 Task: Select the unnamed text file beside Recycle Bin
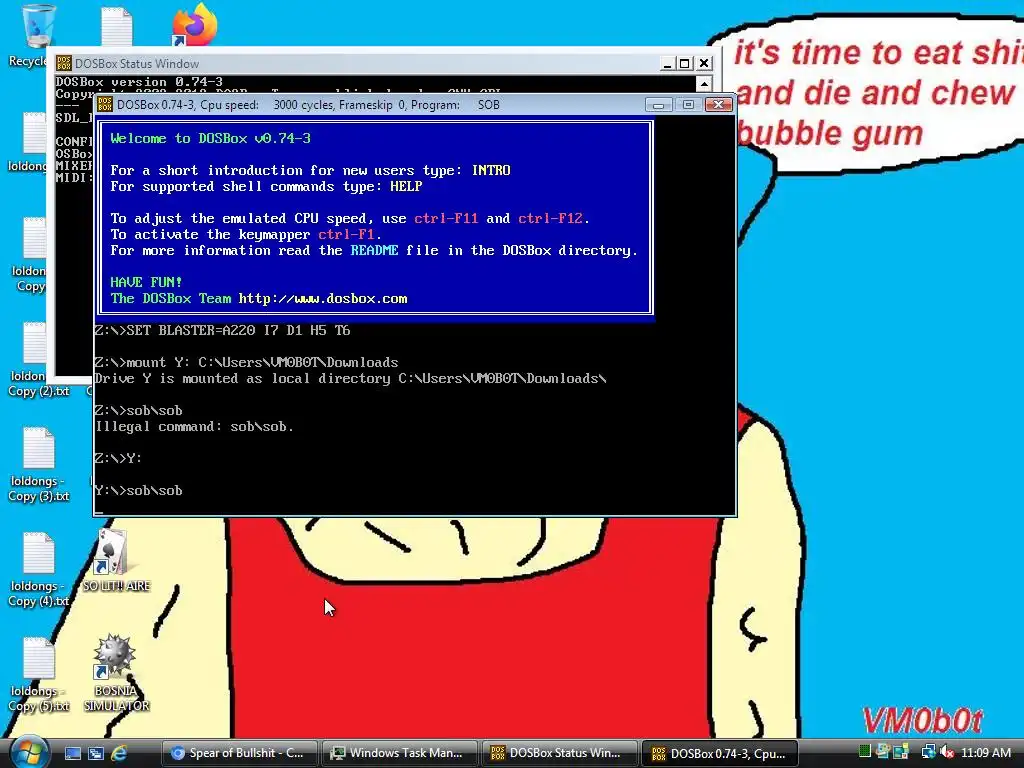point(117,25)
